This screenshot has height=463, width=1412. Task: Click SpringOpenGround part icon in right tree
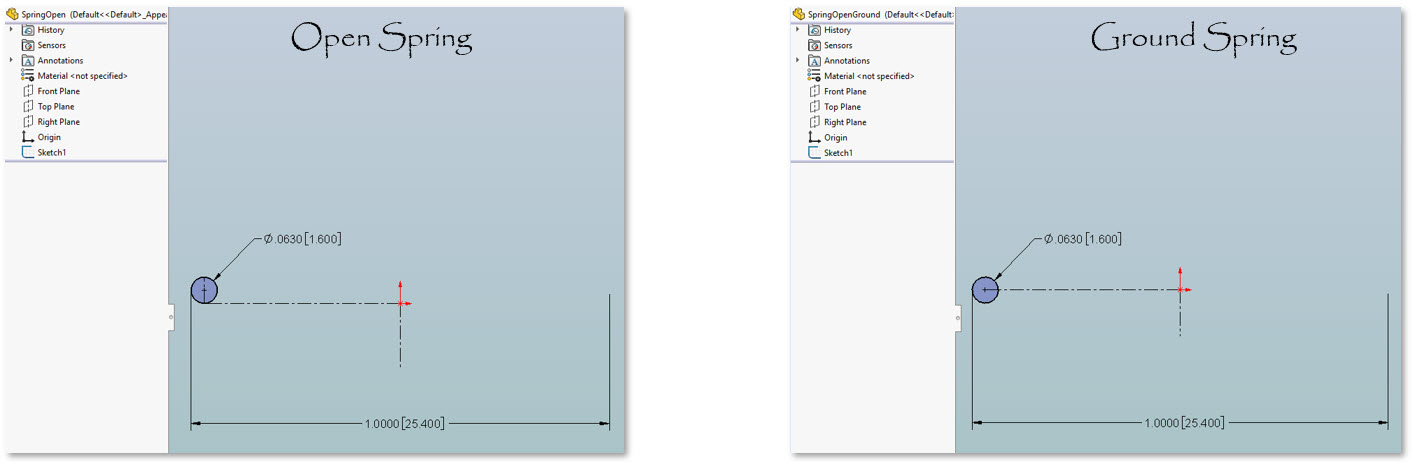799,15
